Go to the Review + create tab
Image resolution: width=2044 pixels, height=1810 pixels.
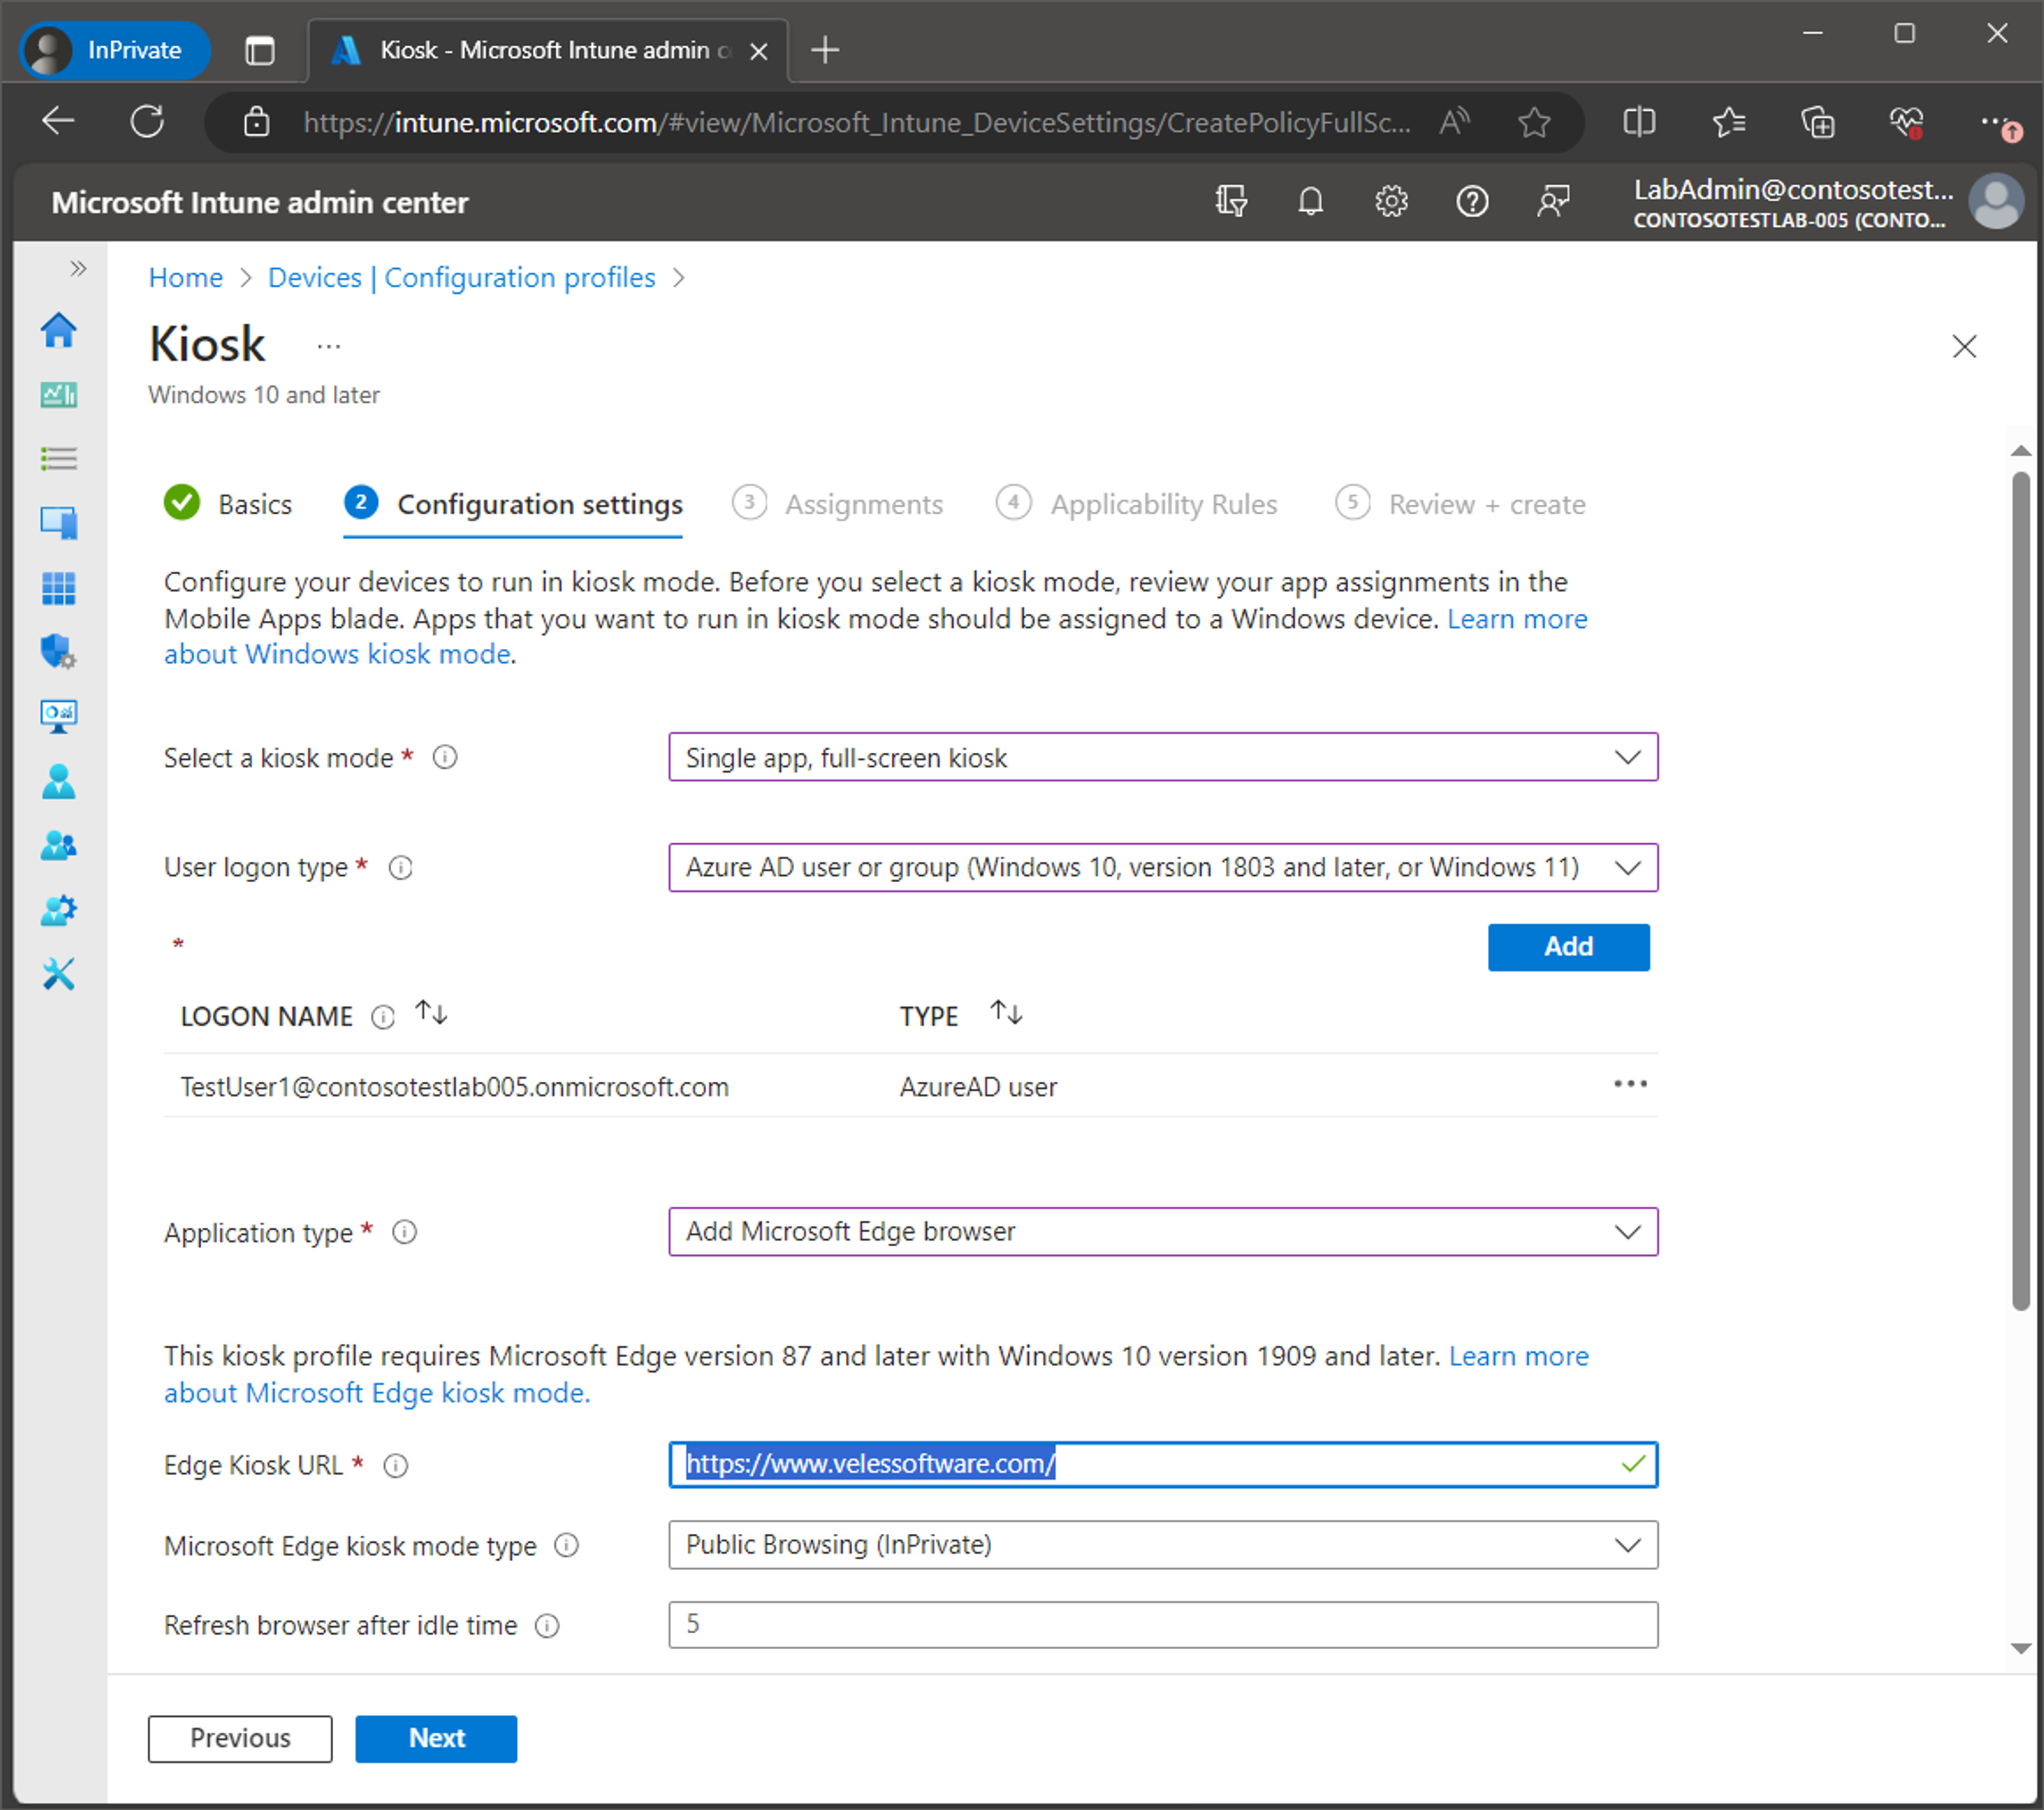(1460, 503)
